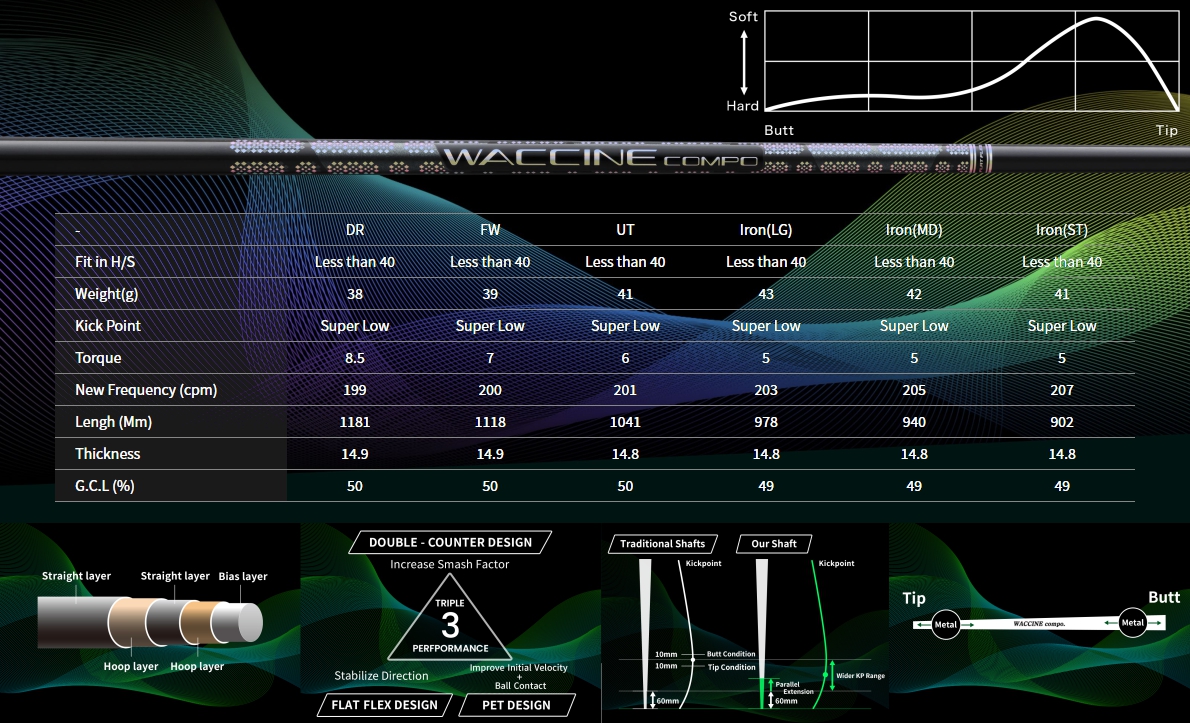Click the Iron(LG) column header
This screenshot has height=723, width=1190.
tap(766, 230)
